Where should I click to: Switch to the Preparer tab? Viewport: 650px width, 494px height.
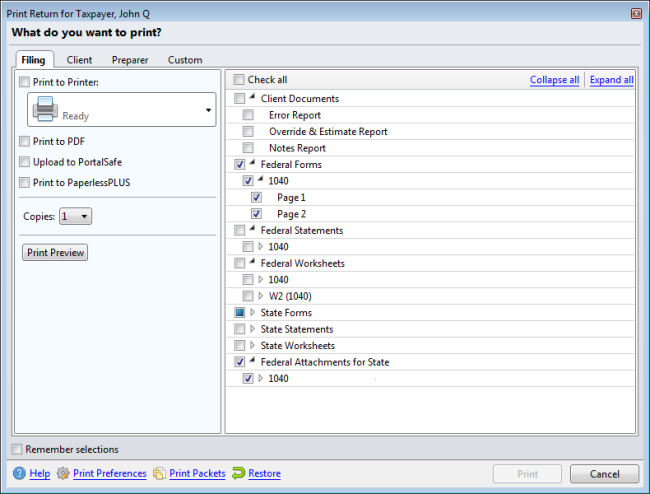tap(130, 60)
